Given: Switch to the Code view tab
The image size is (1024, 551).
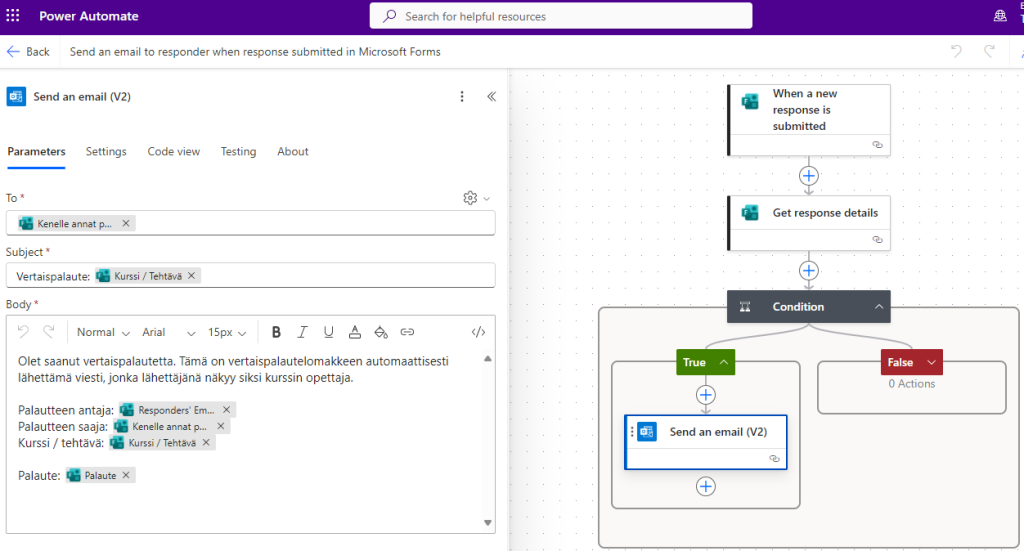Looking at the screenshot, I should 174,152.
